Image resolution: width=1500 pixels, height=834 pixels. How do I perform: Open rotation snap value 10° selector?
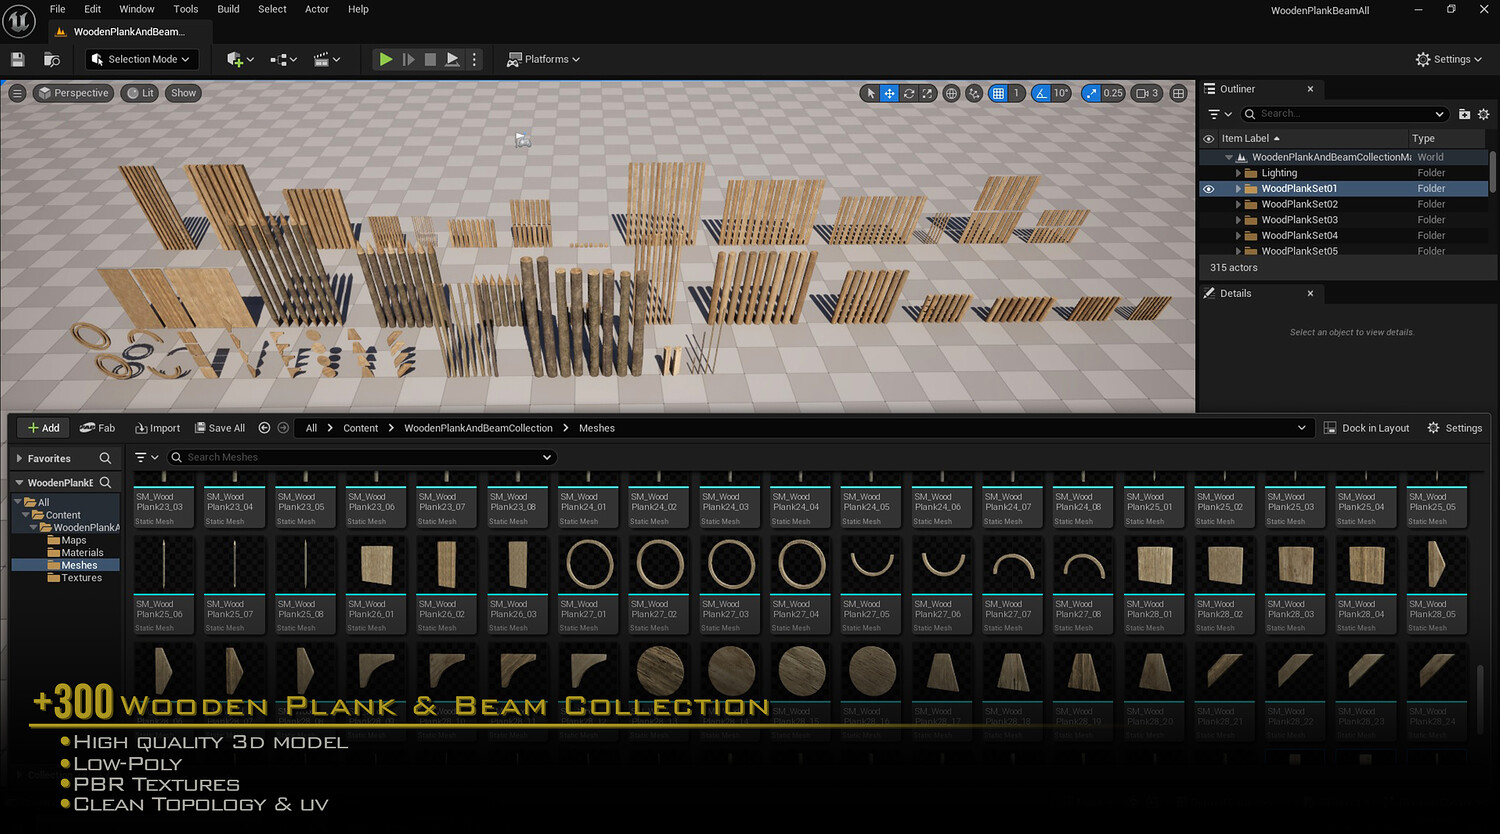click(x=1061, y=93)
